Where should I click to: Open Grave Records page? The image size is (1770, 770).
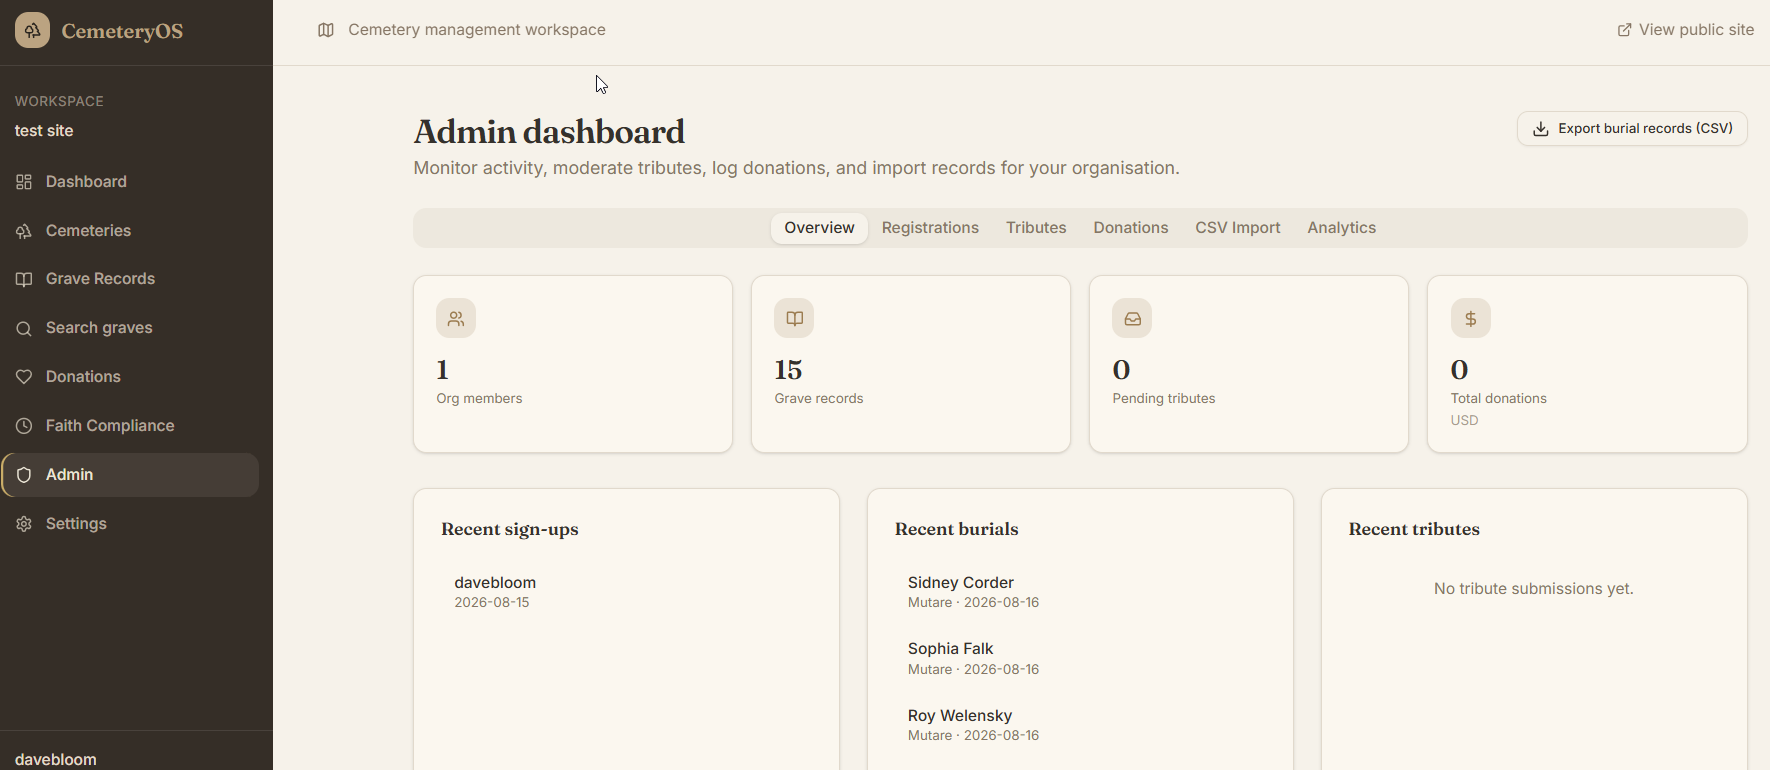click(130, 279)
